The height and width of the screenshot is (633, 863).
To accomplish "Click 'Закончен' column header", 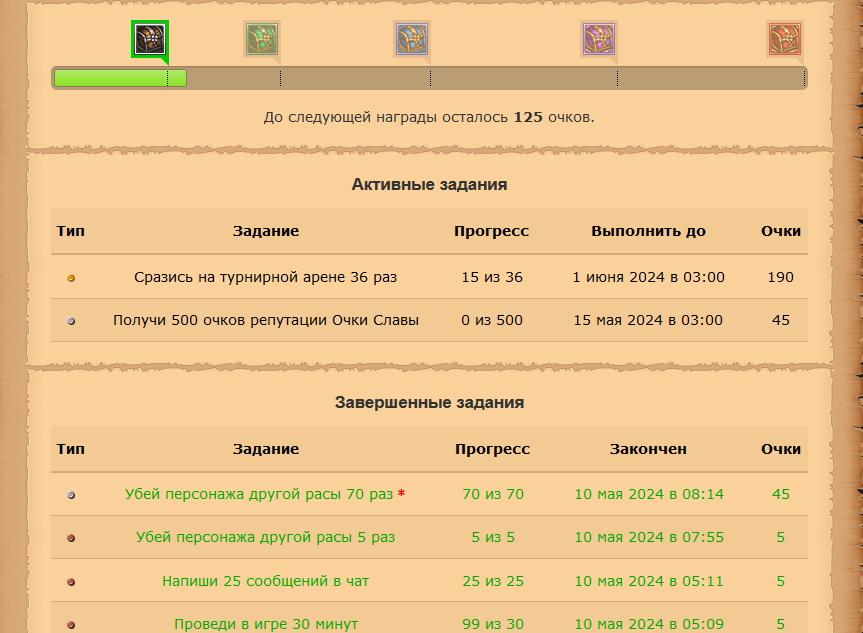I will pos(648,449).
